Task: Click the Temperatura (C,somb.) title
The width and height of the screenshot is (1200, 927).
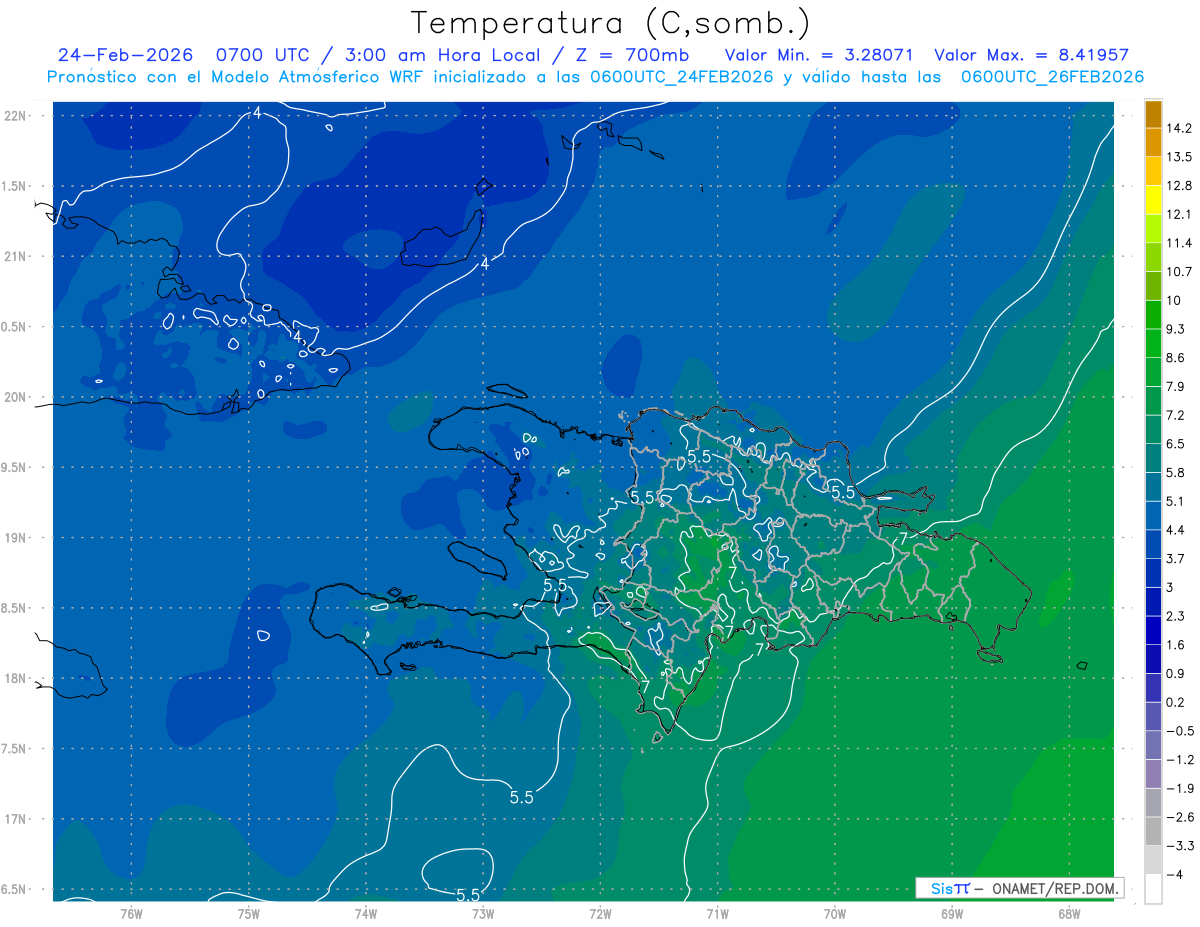Action: coord(610,23)
